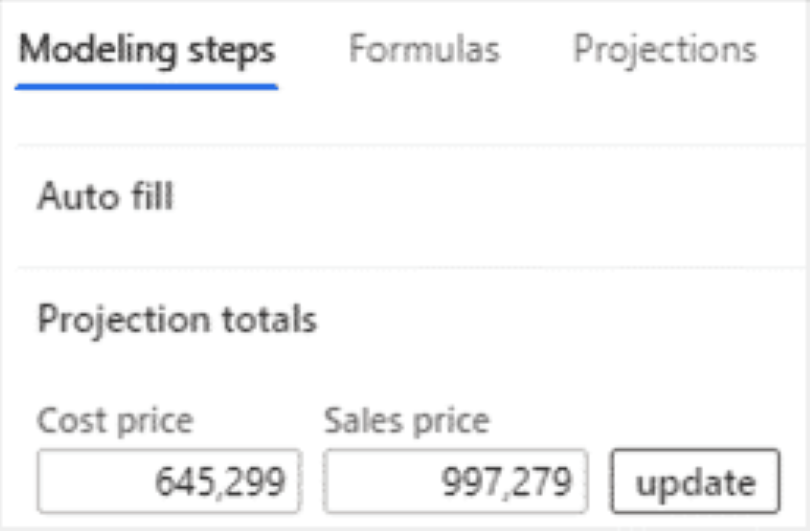Update the projection totals

696,483
